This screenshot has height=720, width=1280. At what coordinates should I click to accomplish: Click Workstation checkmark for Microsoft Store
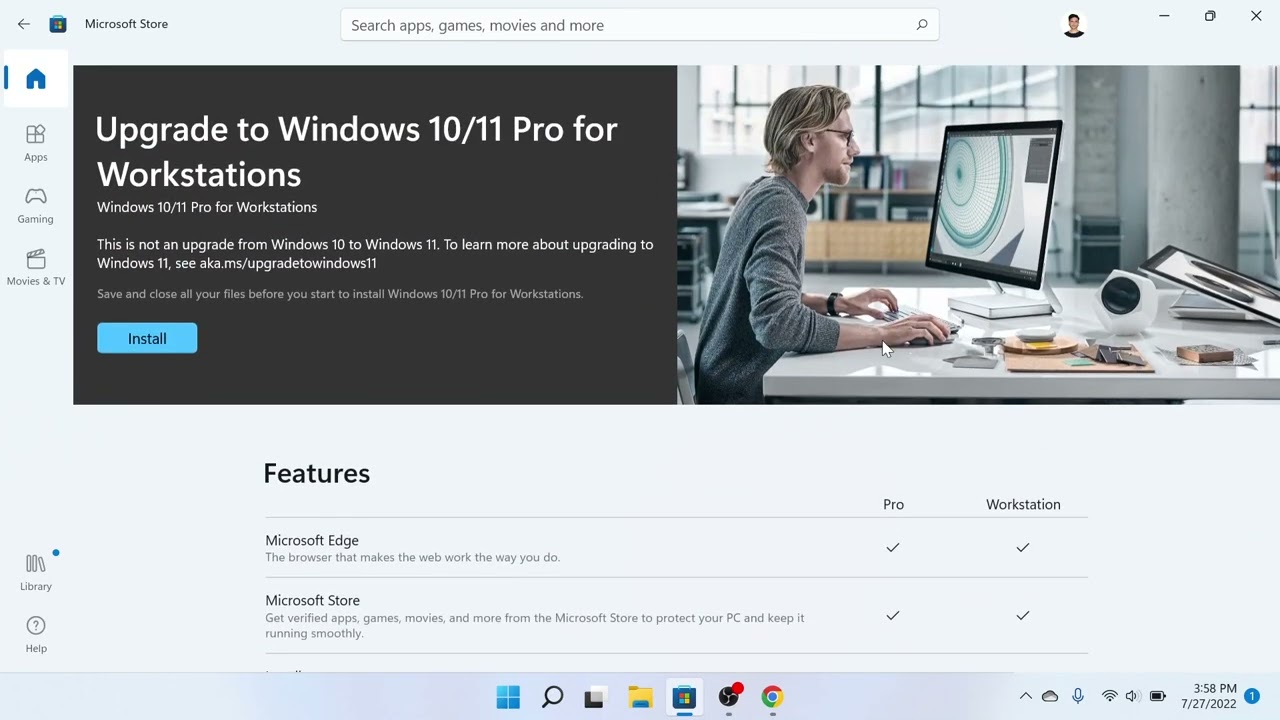pyautogui.click(x=1023, y=615)
